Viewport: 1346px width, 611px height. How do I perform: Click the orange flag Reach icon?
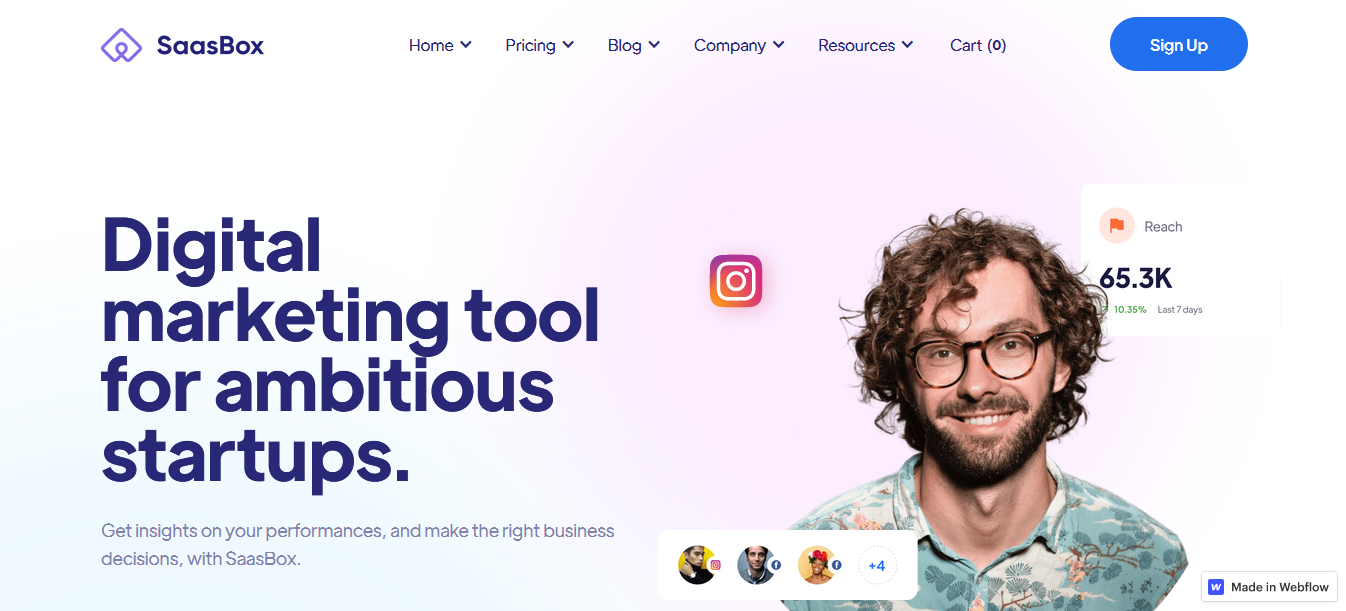(x=1116, y=226)
